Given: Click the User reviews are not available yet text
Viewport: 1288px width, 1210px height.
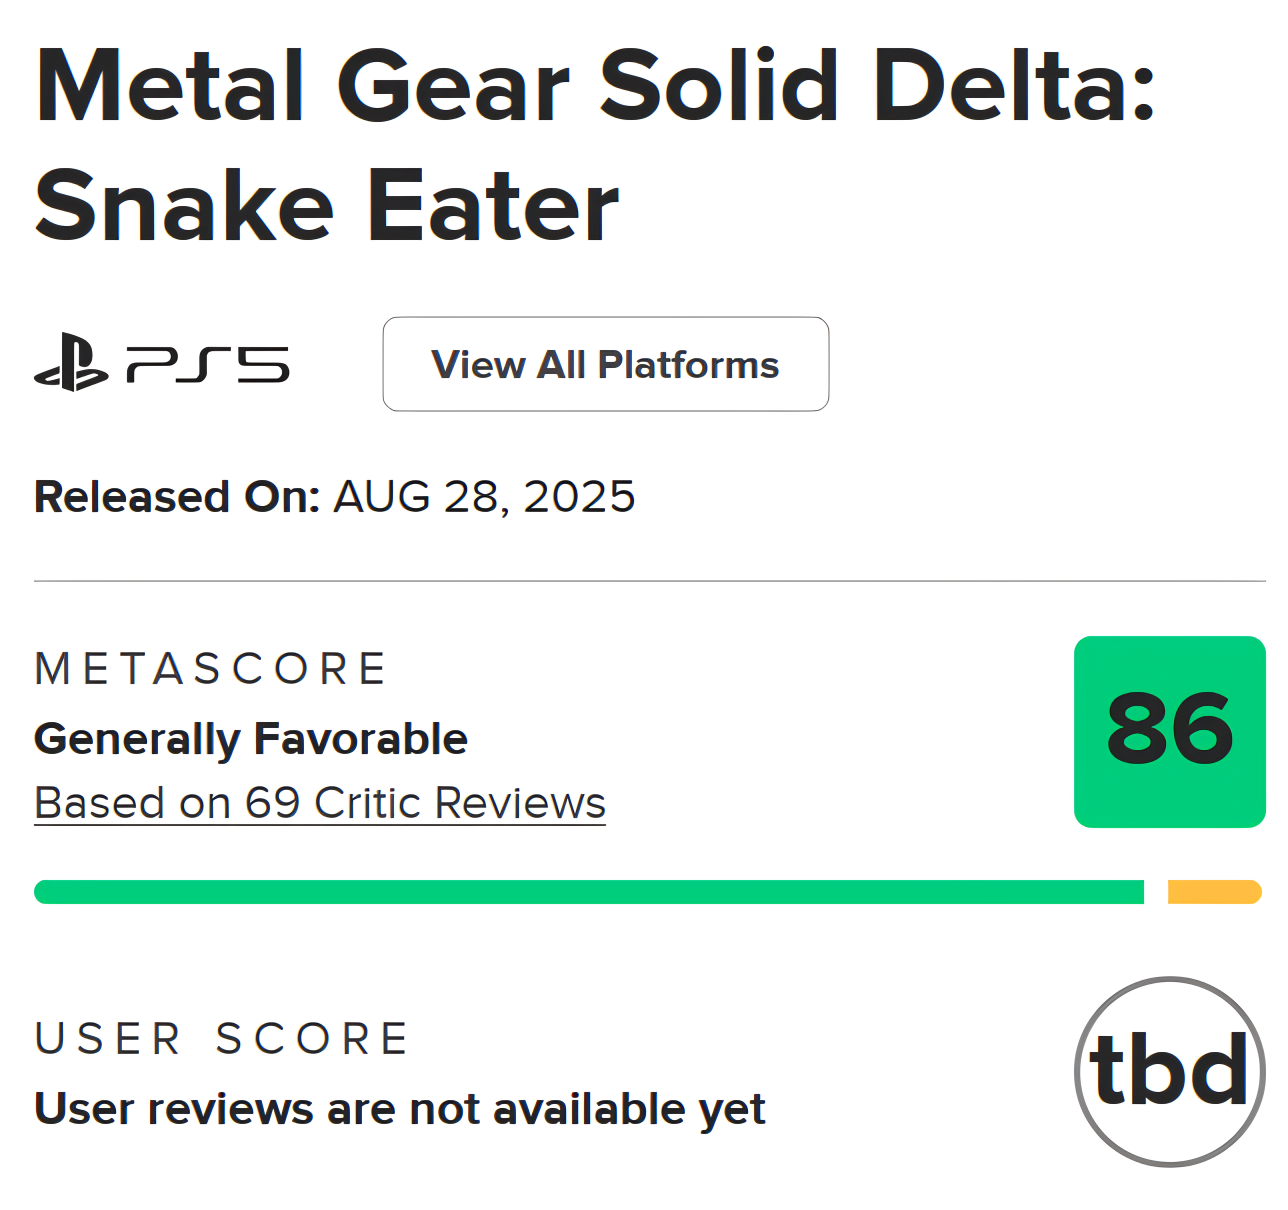Looking at the screenshot, I should [x=400, y=1109].
